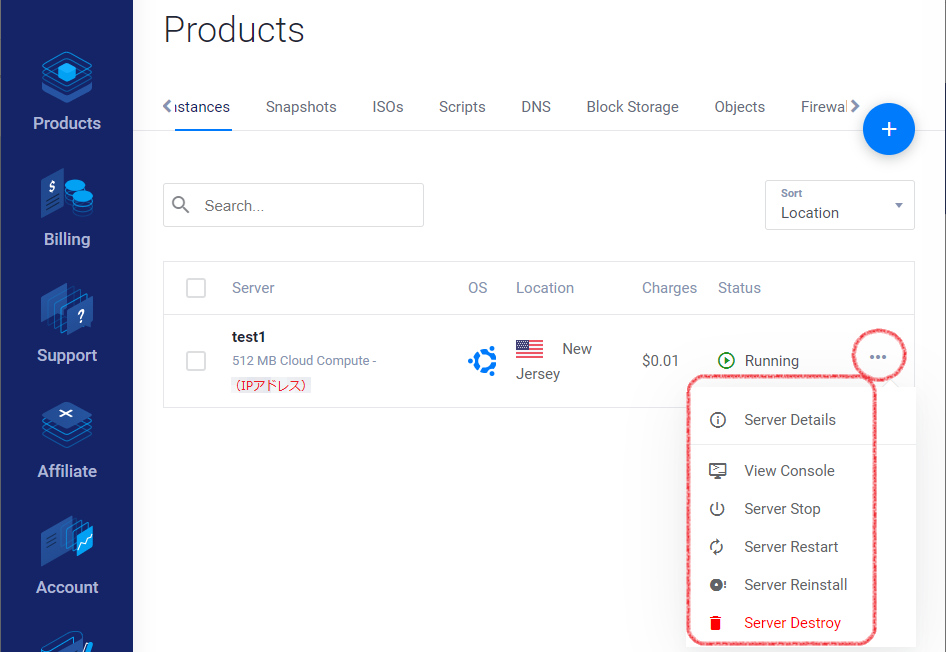Open the Support sidebar icon

coord(66,309)
